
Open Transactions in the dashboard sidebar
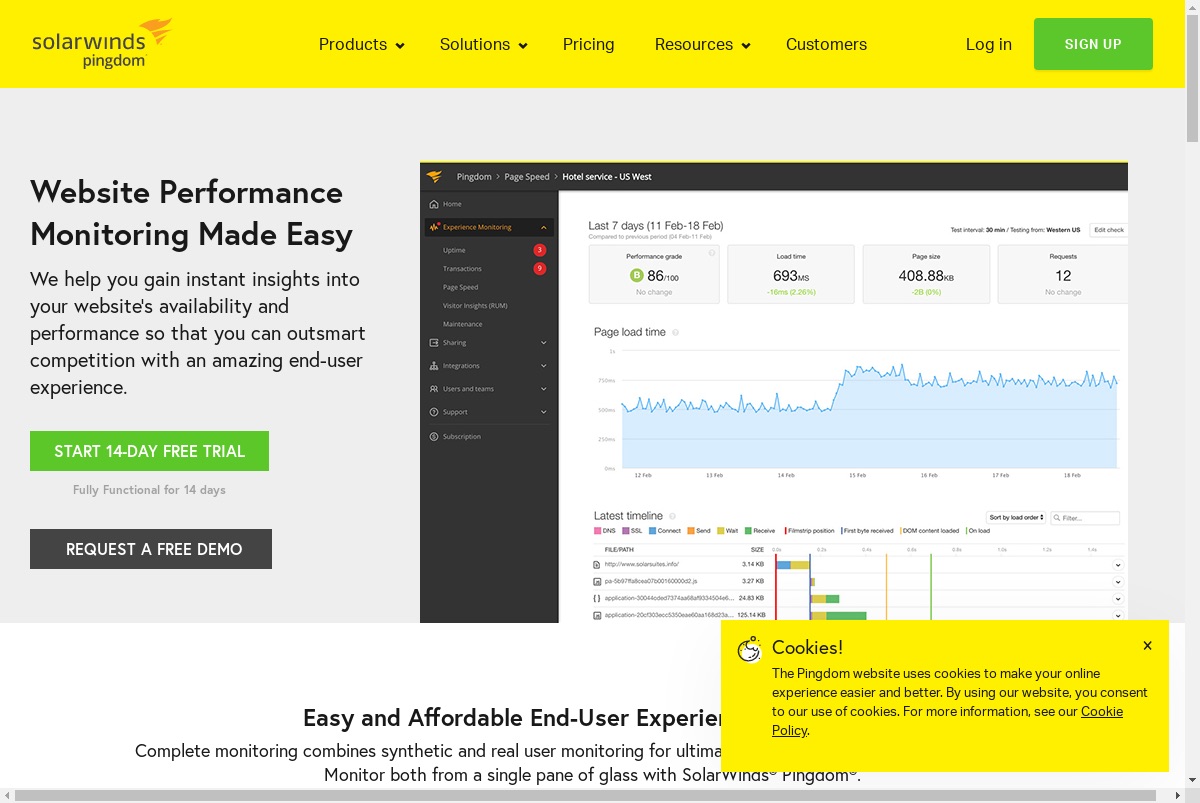tap(462, 268)
